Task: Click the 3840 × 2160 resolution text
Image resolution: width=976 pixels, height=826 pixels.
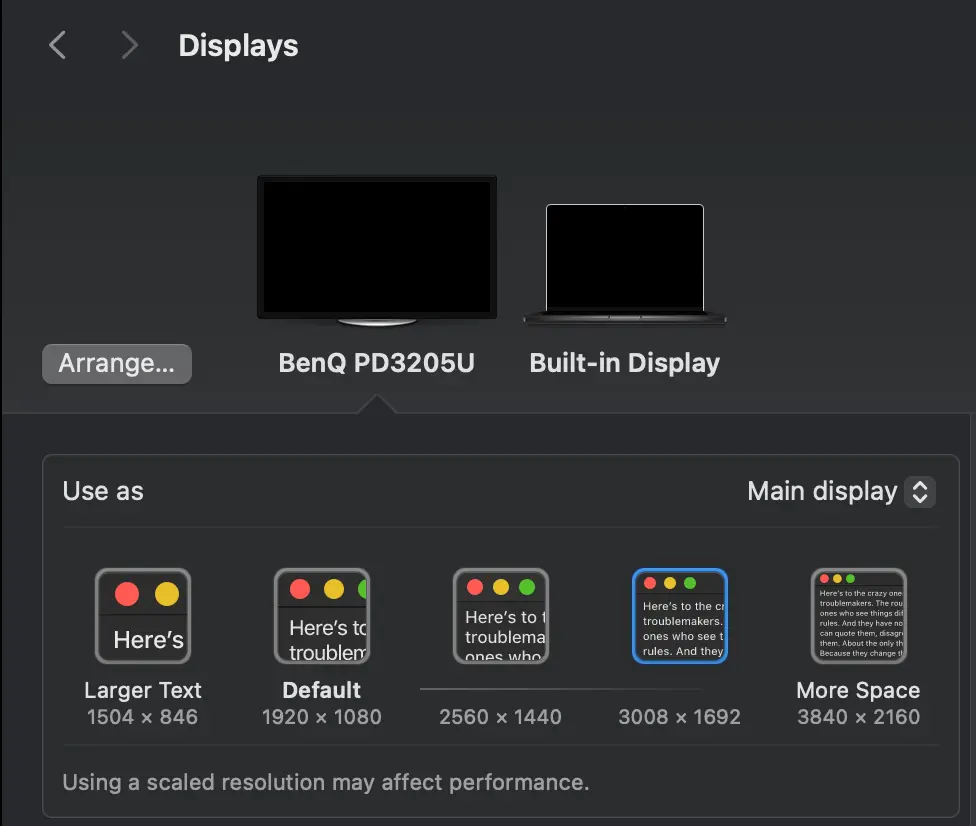Action: point(858,717)
